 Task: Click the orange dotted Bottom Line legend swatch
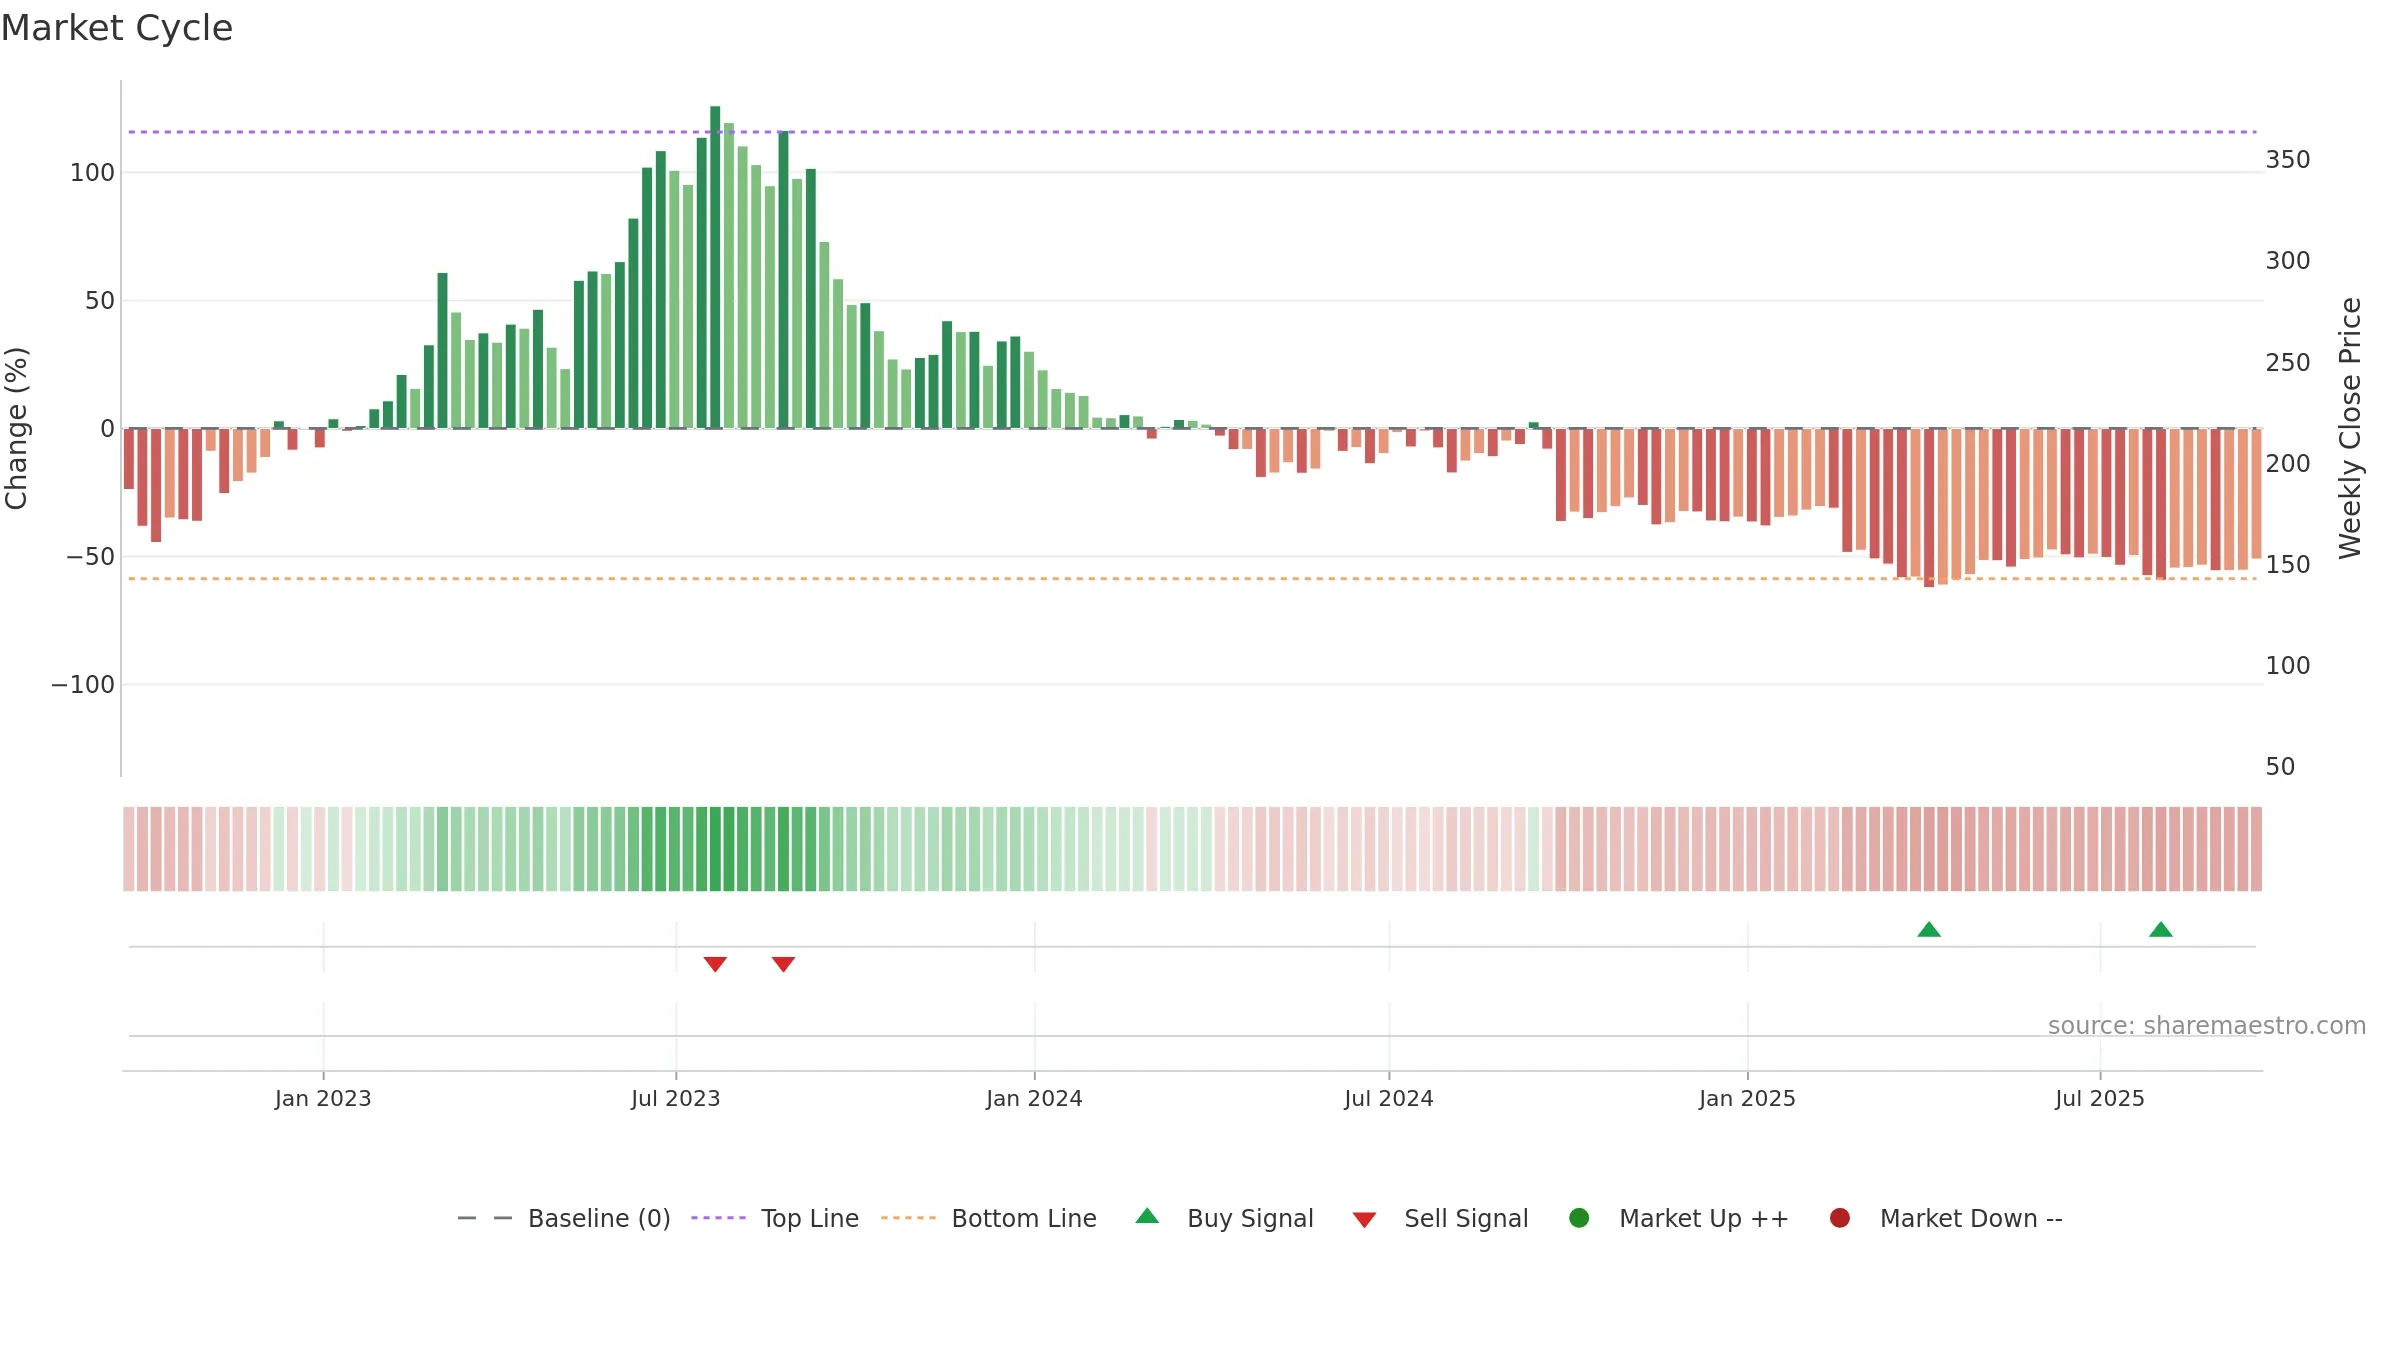908,1218
